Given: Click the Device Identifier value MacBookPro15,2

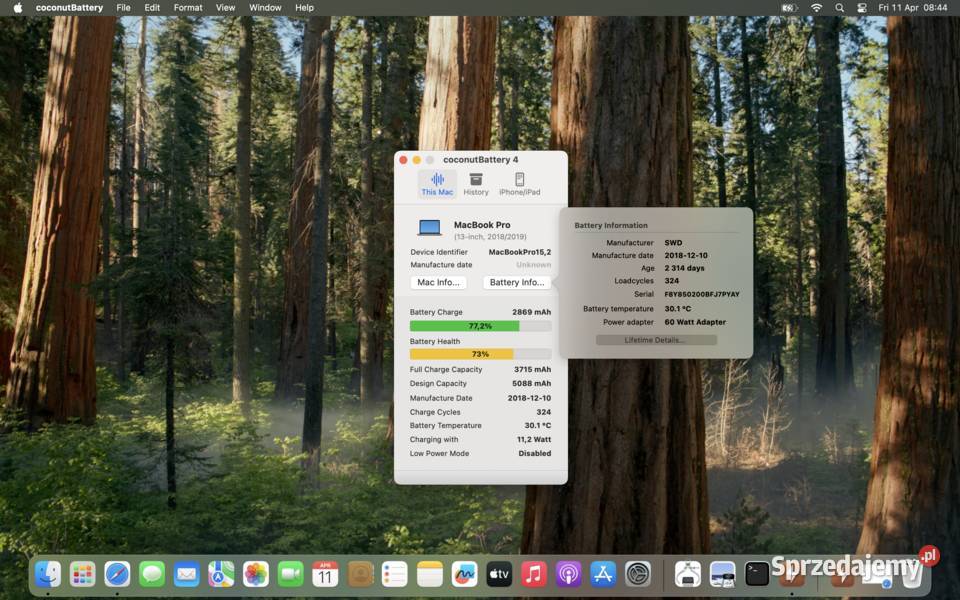Looking at the screenshot, I should 520,252.
